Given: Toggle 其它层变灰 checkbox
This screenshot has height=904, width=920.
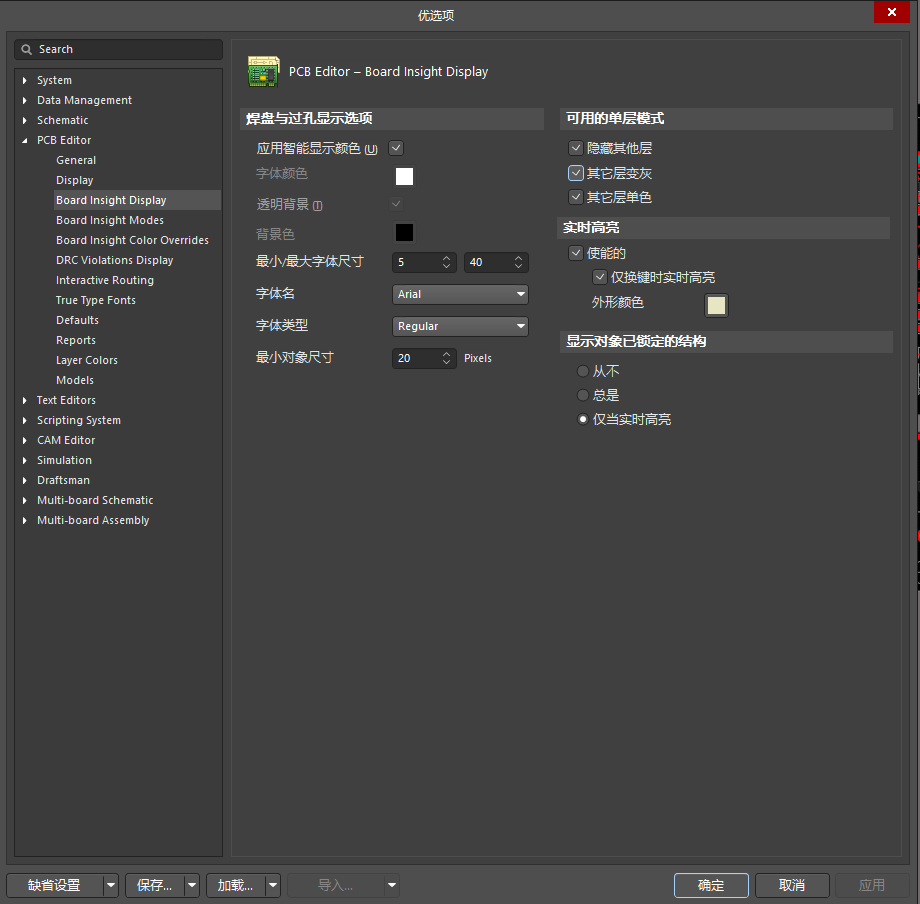Looking at the screenshot, I should (576, 173).
